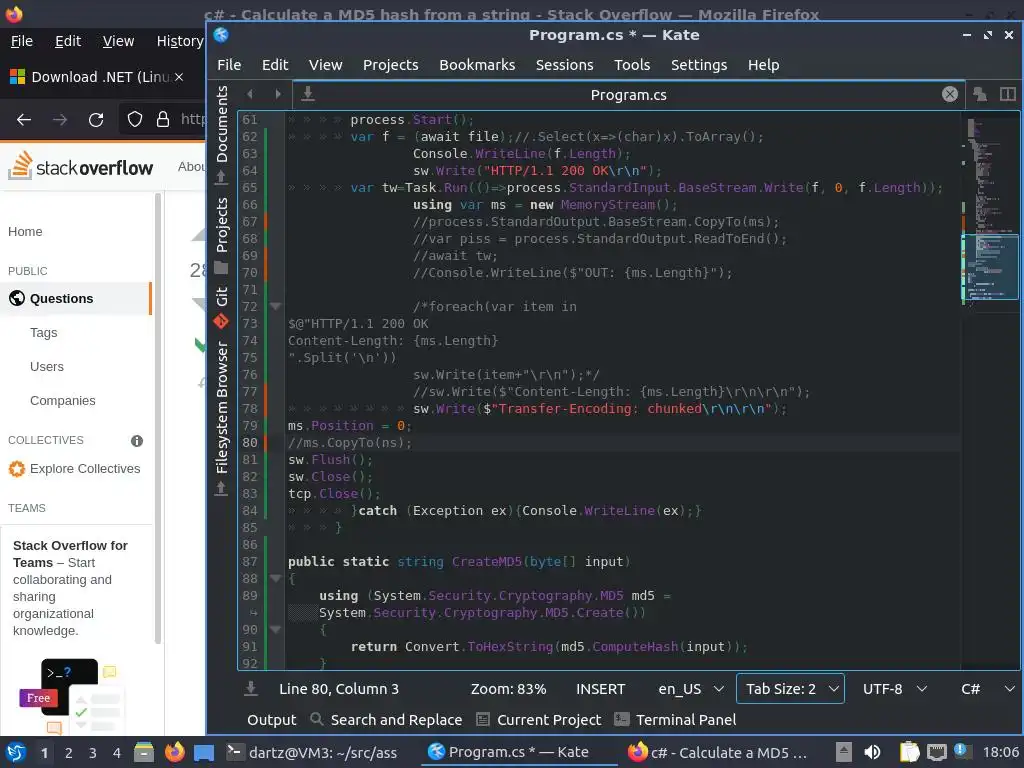Open the Sessions menu in Kate

(564, 65)
